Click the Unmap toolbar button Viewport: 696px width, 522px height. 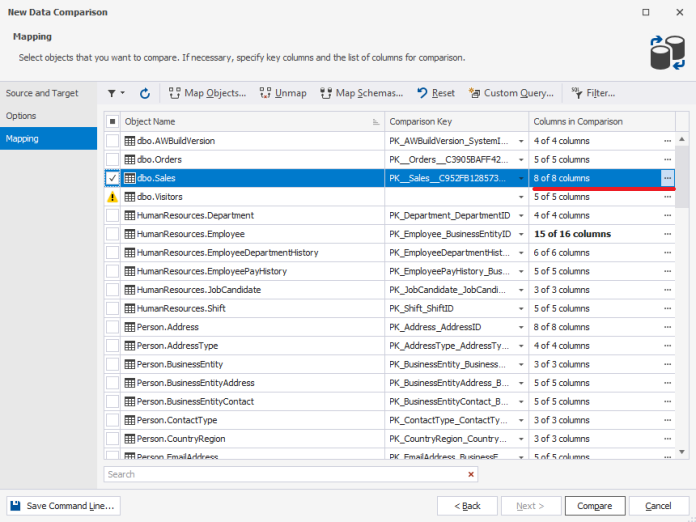(x=283, y=93)
